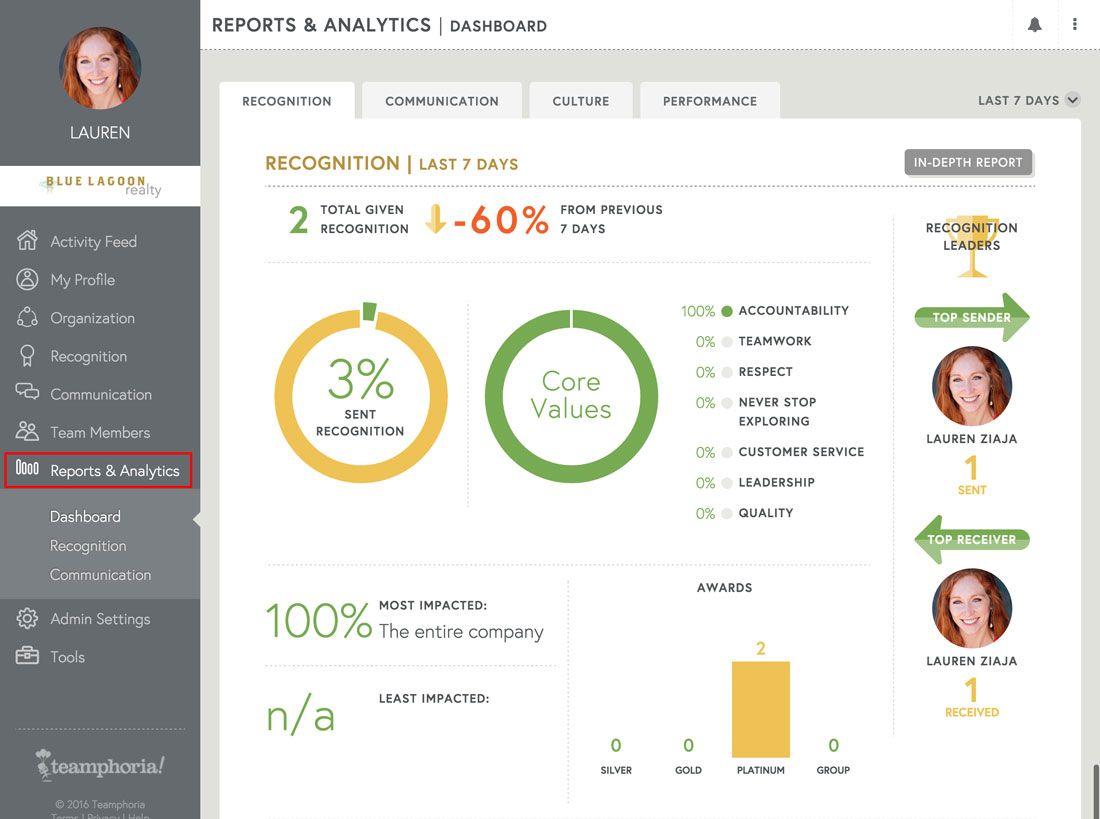
Task: Open Communication via the speech bubble icon
Action: [29, 394]
